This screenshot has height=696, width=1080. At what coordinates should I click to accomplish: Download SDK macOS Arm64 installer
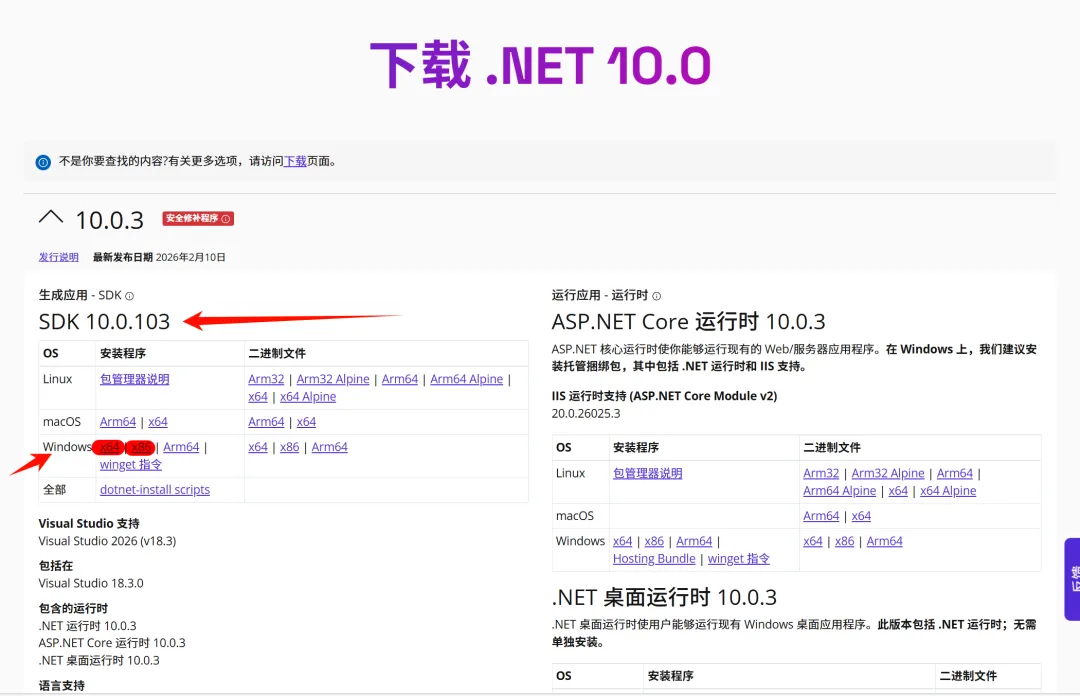pos(118,422)
